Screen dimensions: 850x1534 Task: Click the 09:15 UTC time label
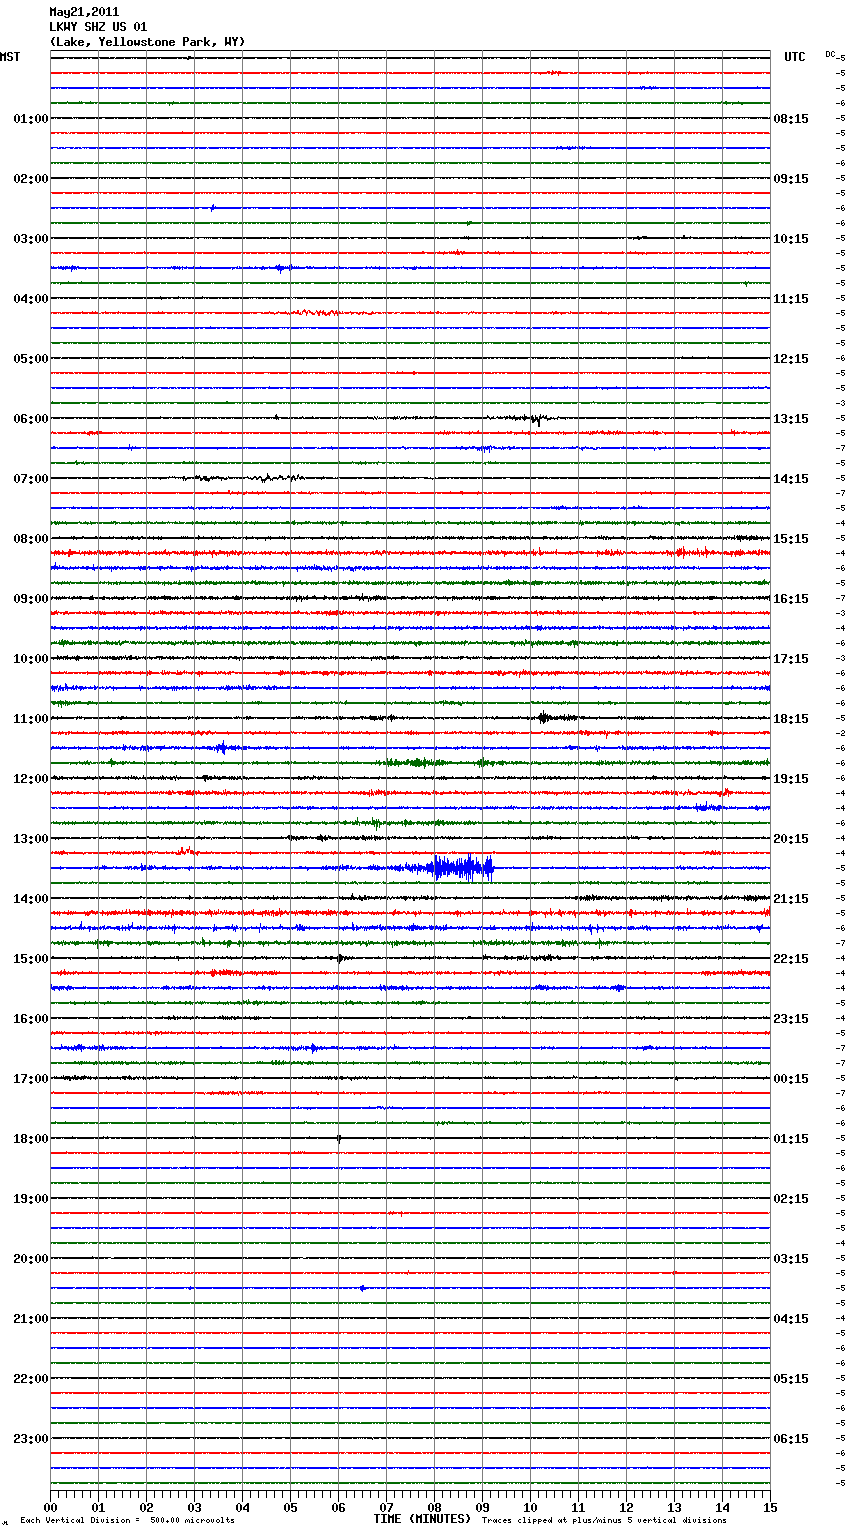tap(791, 179)
